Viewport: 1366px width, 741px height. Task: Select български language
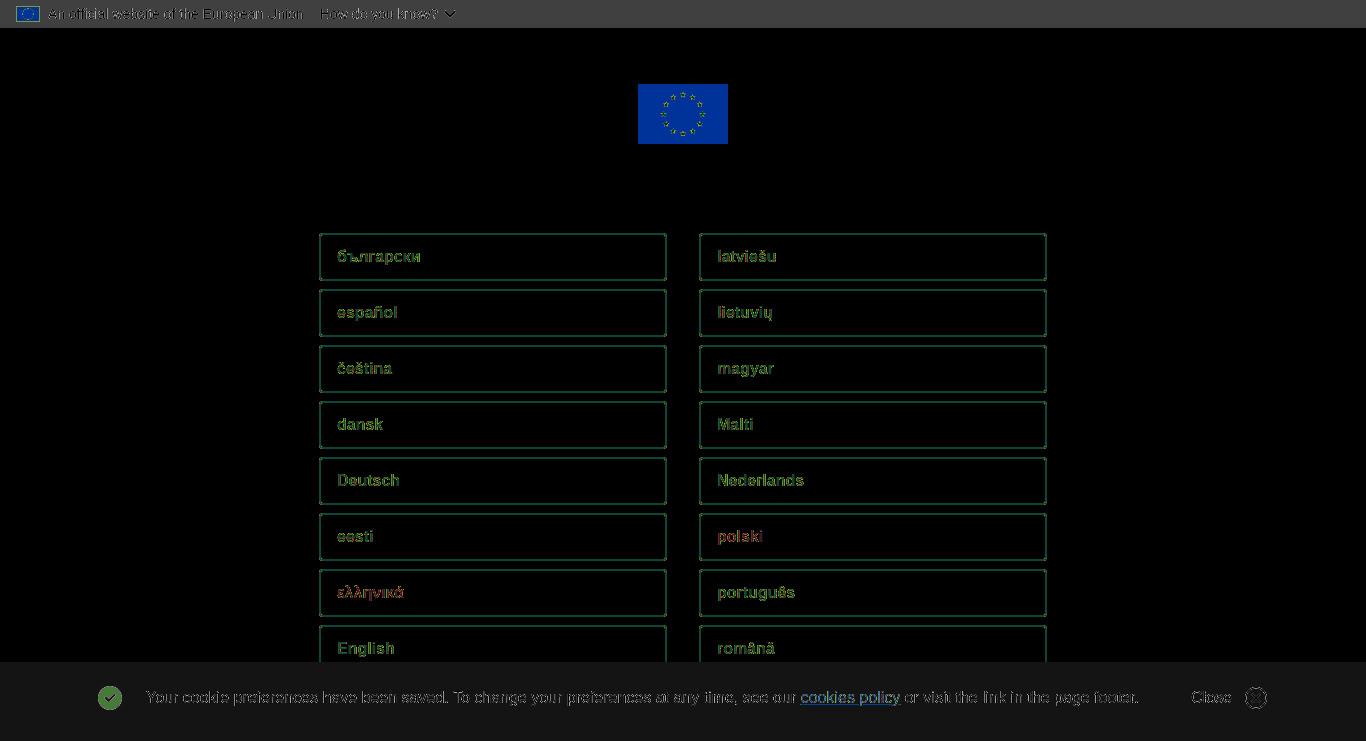coord(493,257)
